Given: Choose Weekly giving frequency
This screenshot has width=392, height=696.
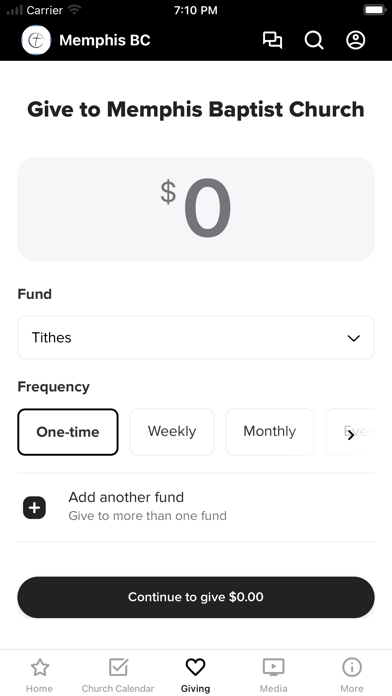Looking at the screenshot, I should (172, 432).
